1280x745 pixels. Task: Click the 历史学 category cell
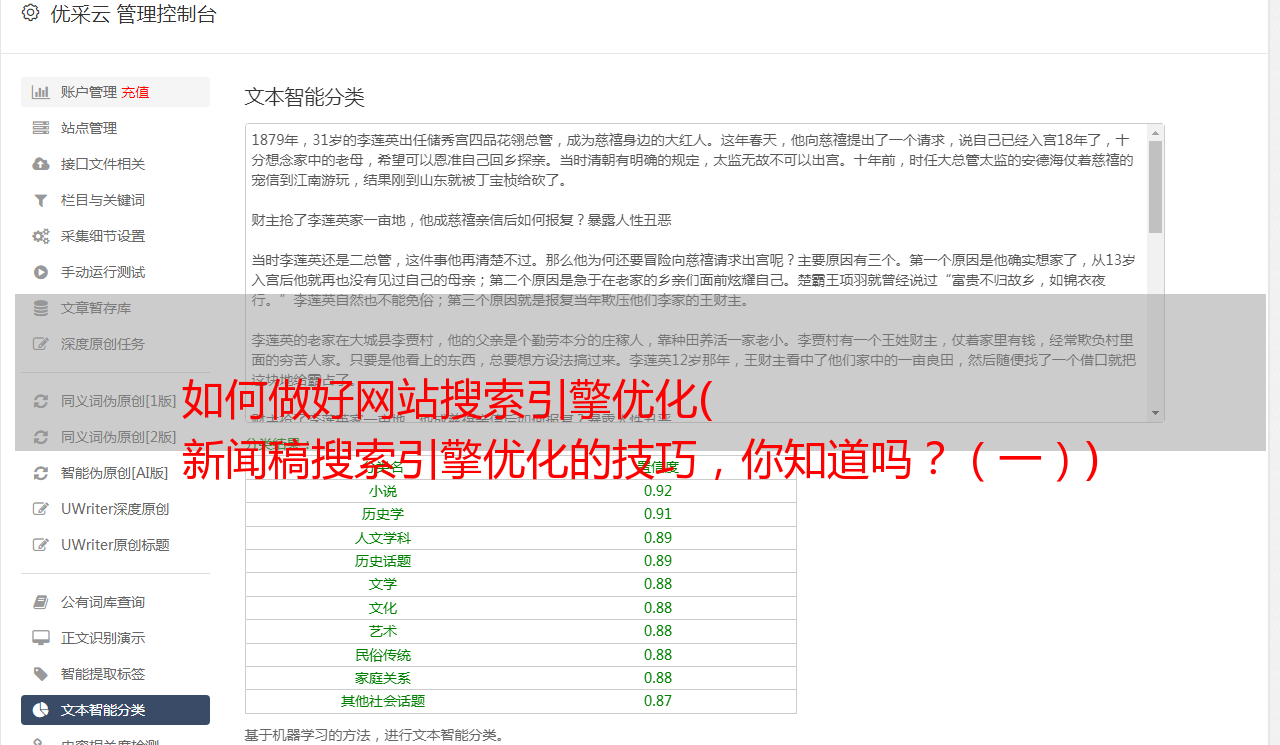(383, 514)
